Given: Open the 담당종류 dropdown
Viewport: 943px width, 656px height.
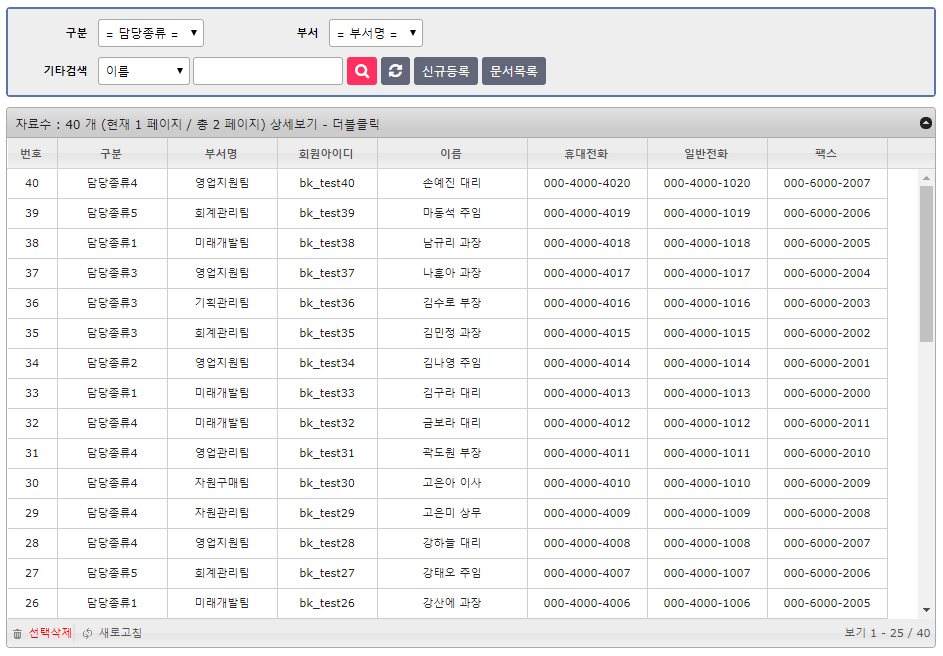Looking at the screenshot, I should coord(150,33).
